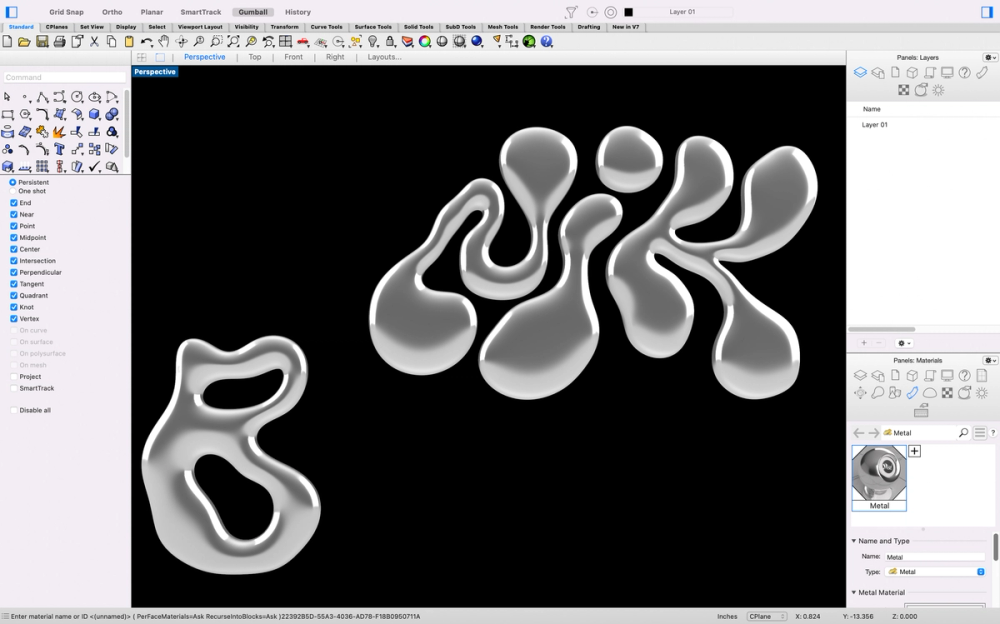Select the Persistent osnap radio button
The height and width of the screenshot is (624, 1000).
pyautogui.click(x=13, y=182)
